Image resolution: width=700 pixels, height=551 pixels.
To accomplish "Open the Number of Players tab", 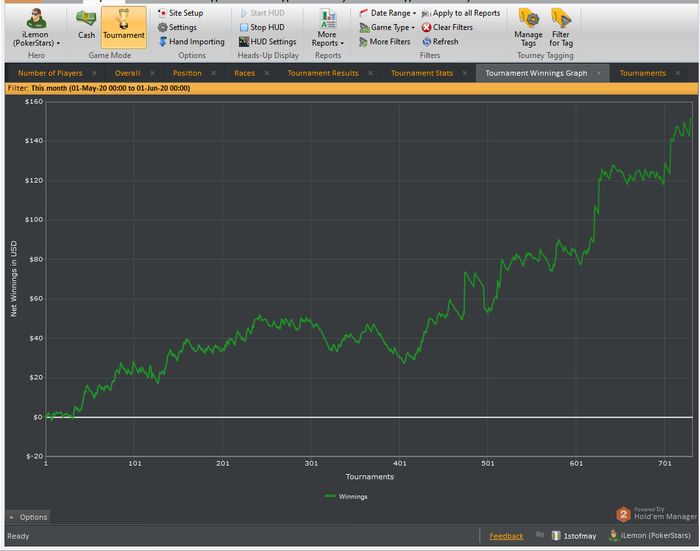I will pyautogui.click(x=50, y=73).
